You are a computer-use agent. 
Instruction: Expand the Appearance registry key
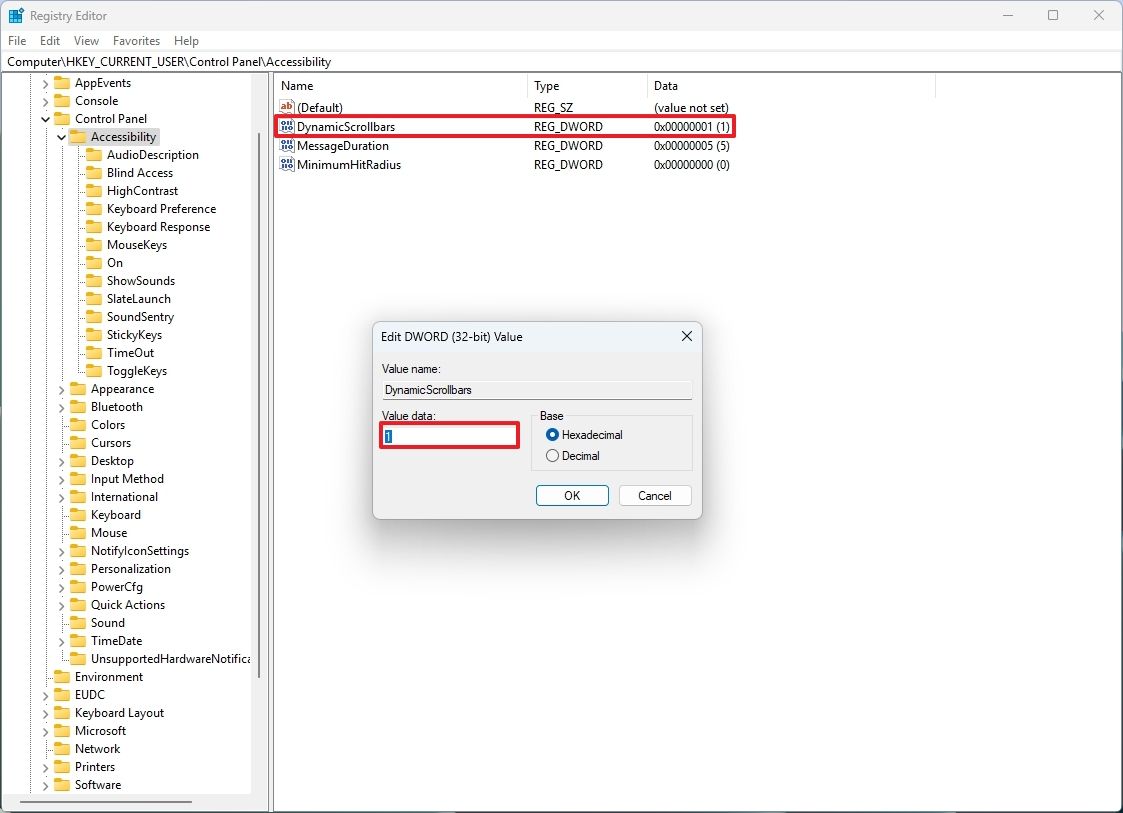(x=61, y=388)
